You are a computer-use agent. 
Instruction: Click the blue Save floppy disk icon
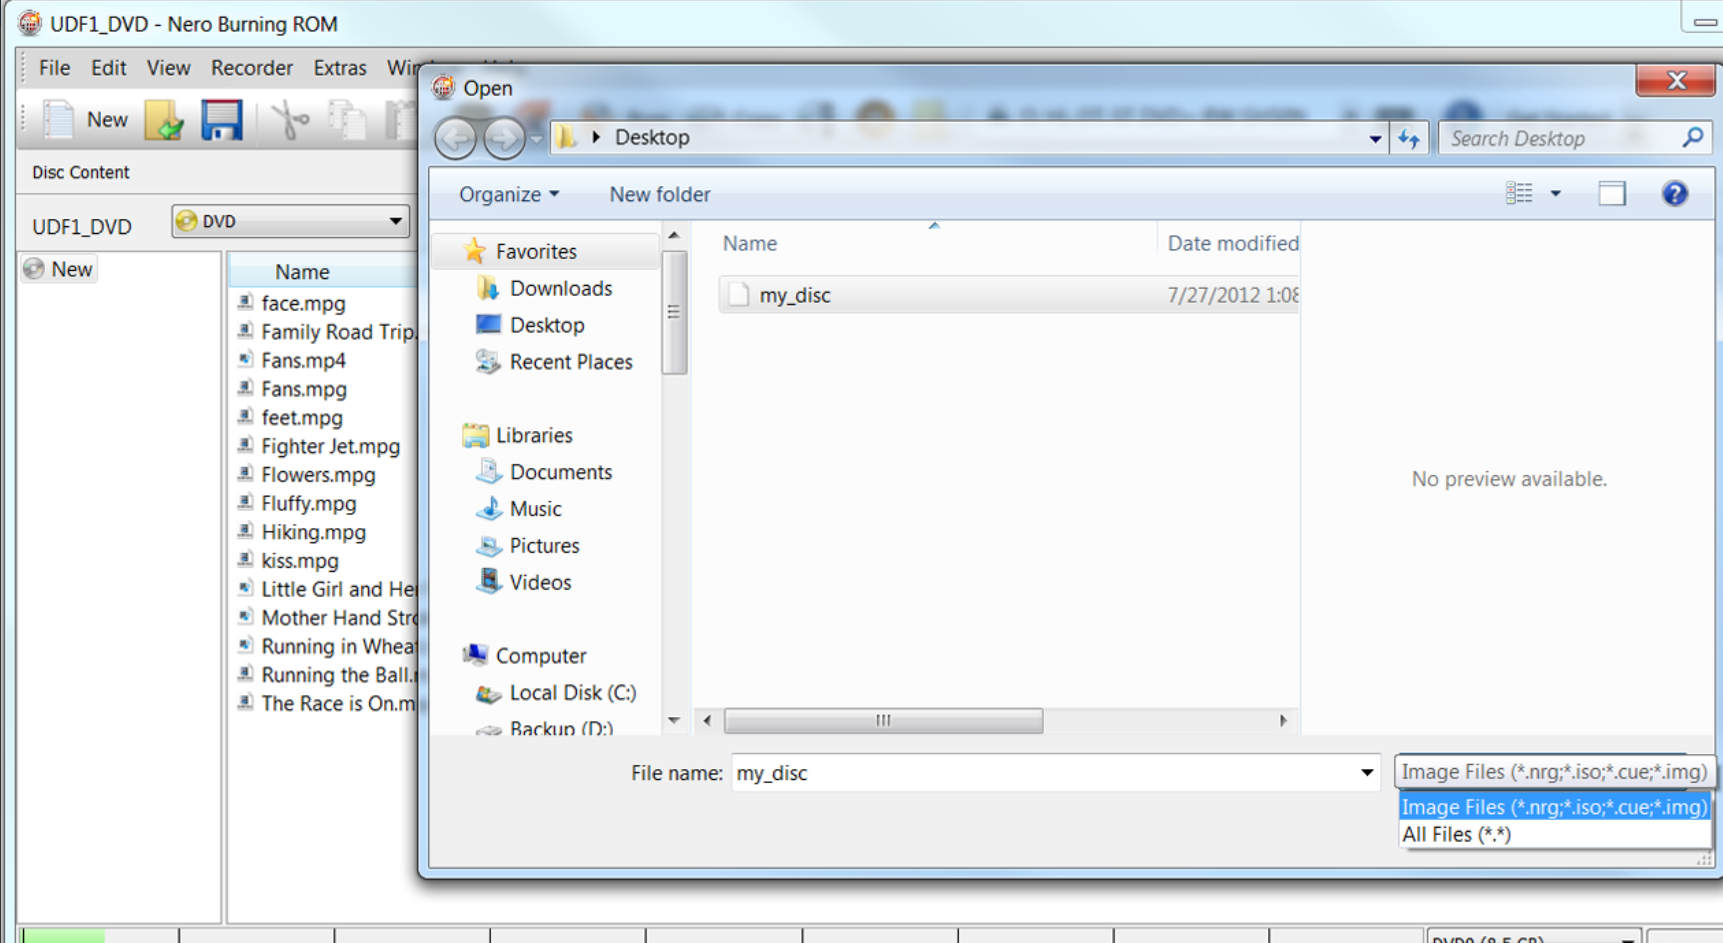pos(221,120)
